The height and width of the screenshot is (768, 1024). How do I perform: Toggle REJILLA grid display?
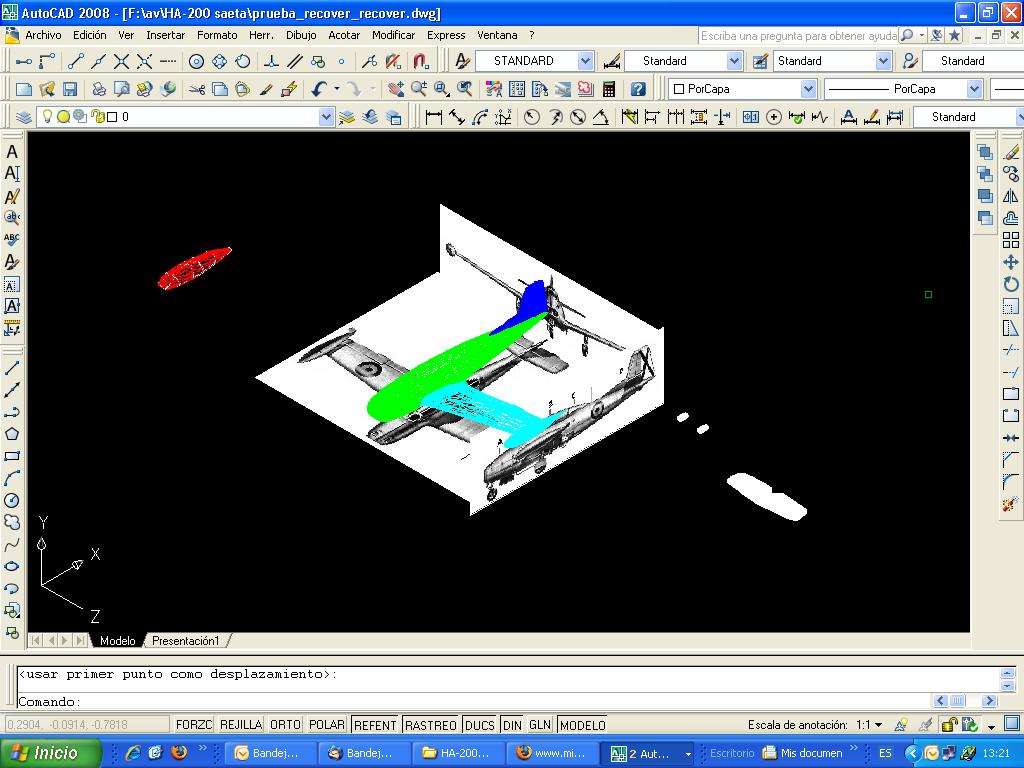[241, 725]
